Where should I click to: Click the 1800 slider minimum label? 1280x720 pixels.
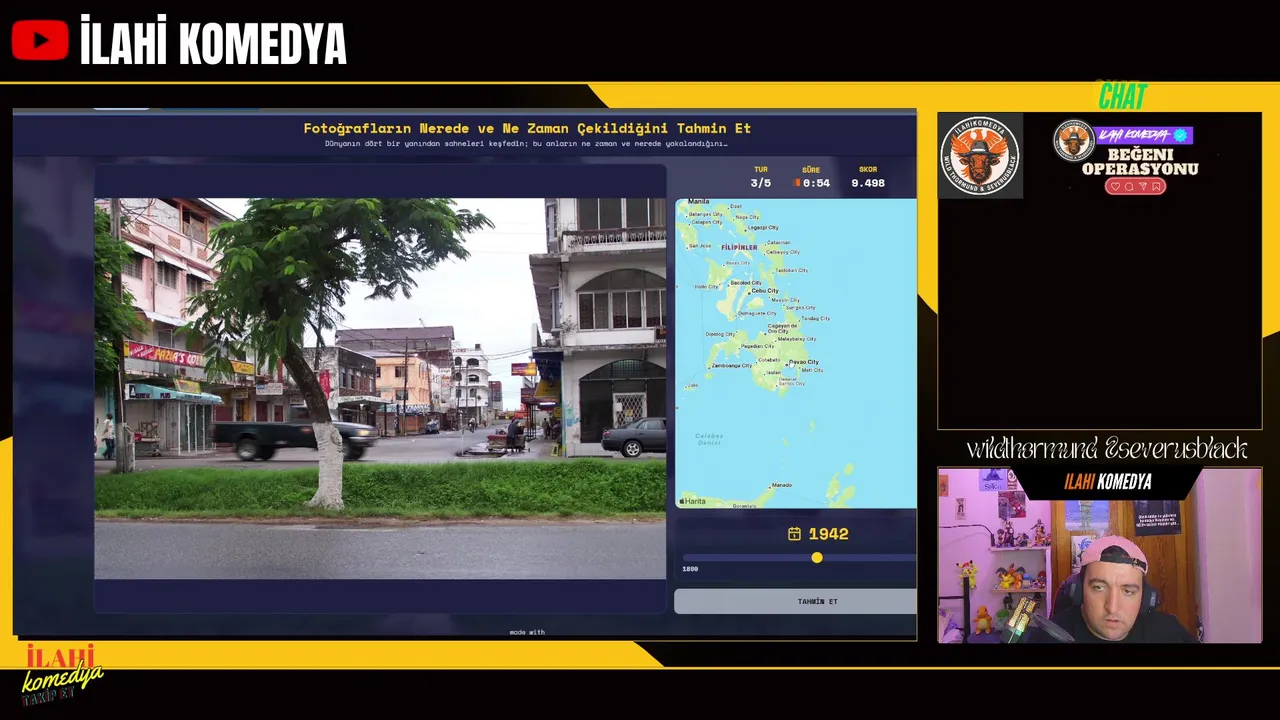coord(690,569)
